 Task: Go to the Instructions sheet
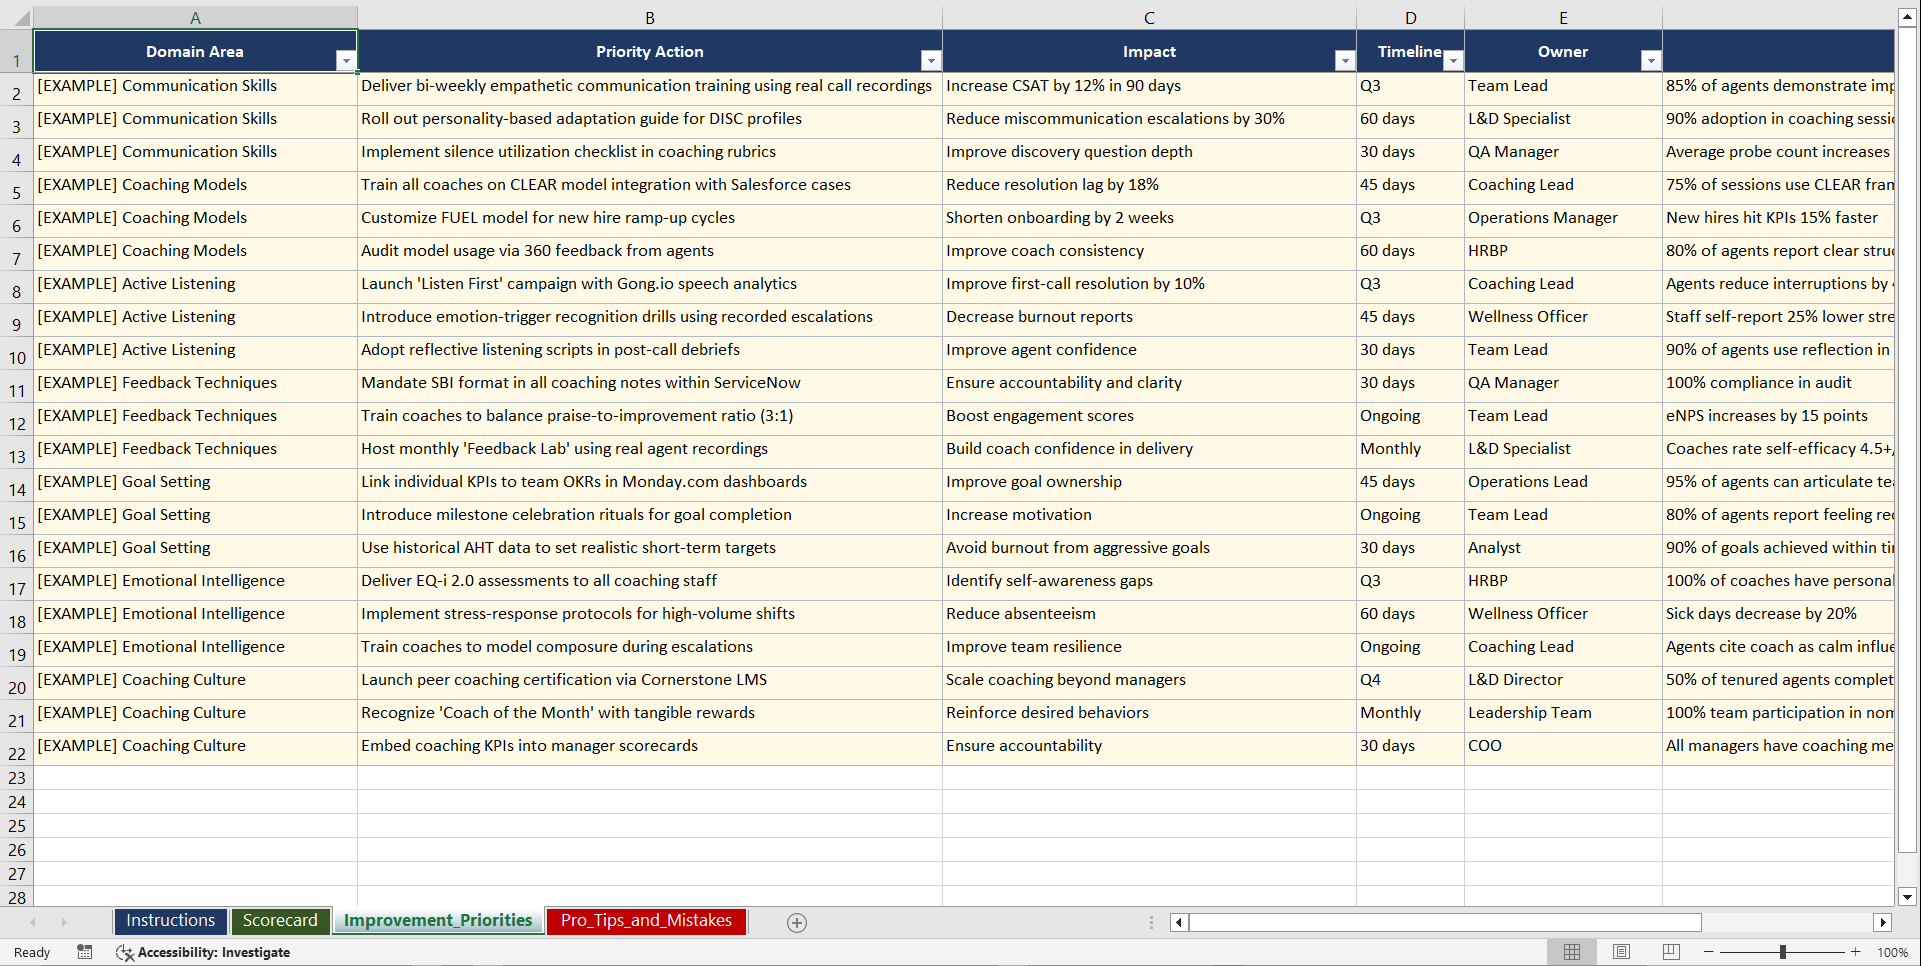click(170, 921)
